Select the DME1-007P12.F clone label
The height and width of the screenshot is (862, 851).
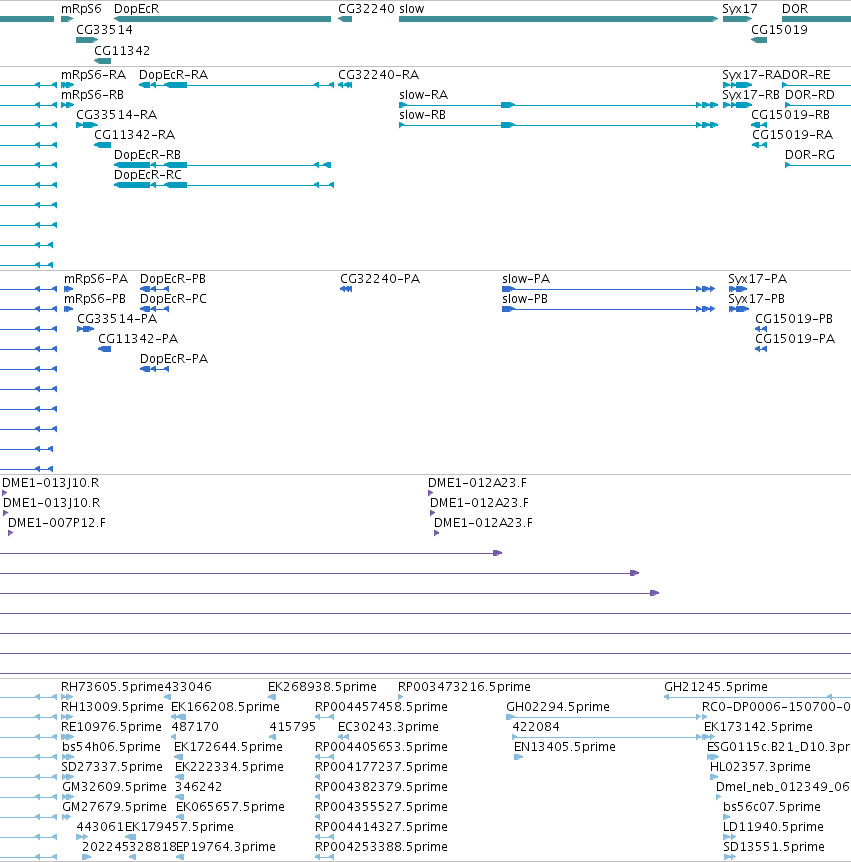click(57, 522)
